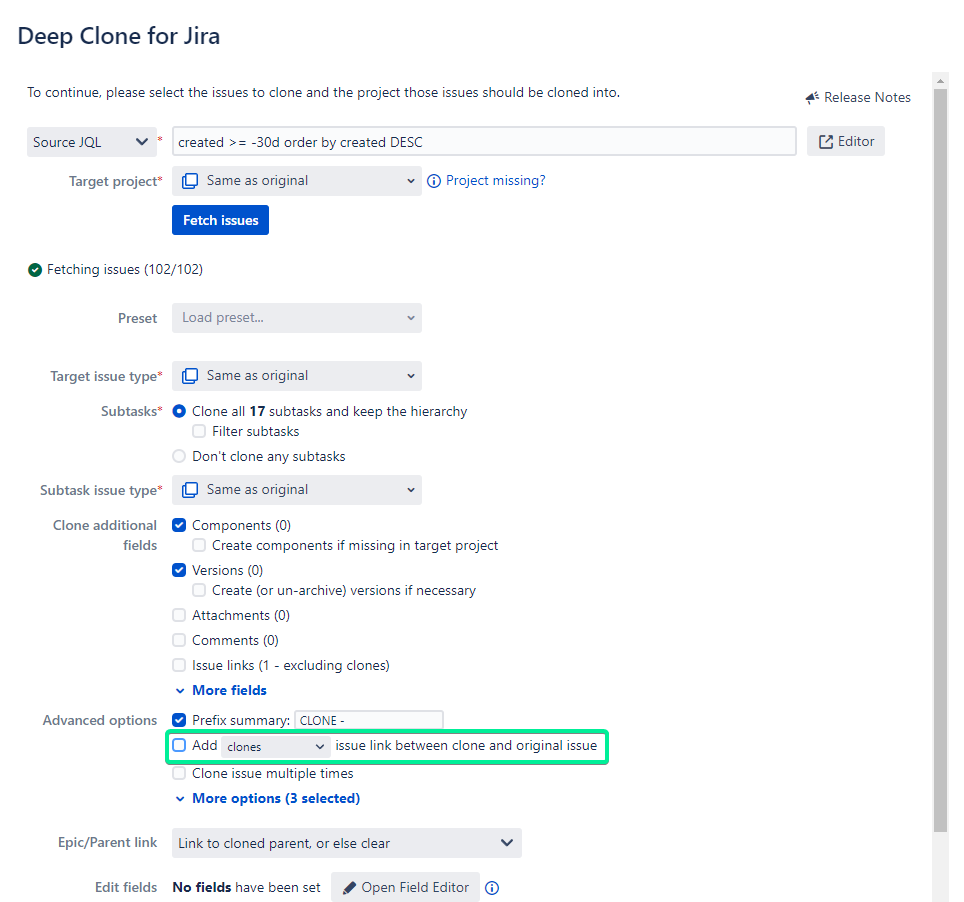Expand the More fields section
The width and height of the screenshot is (964, 902).
pyautogui.click(x=221, y=690)
